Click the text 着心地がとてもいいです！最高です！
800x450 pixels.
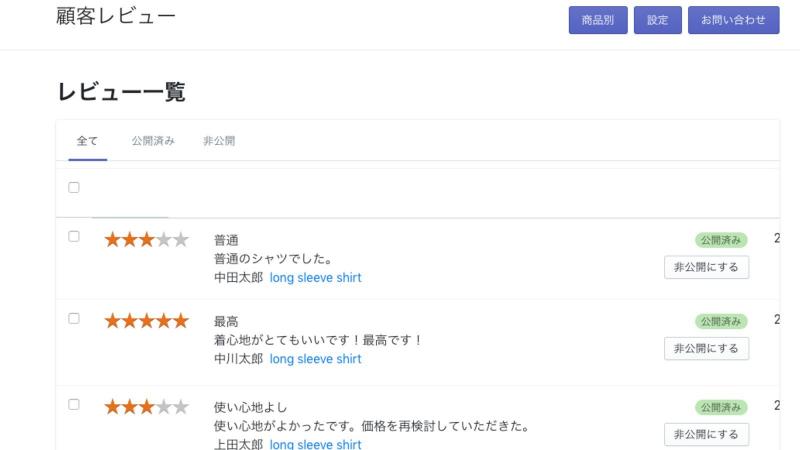[318, 340]
